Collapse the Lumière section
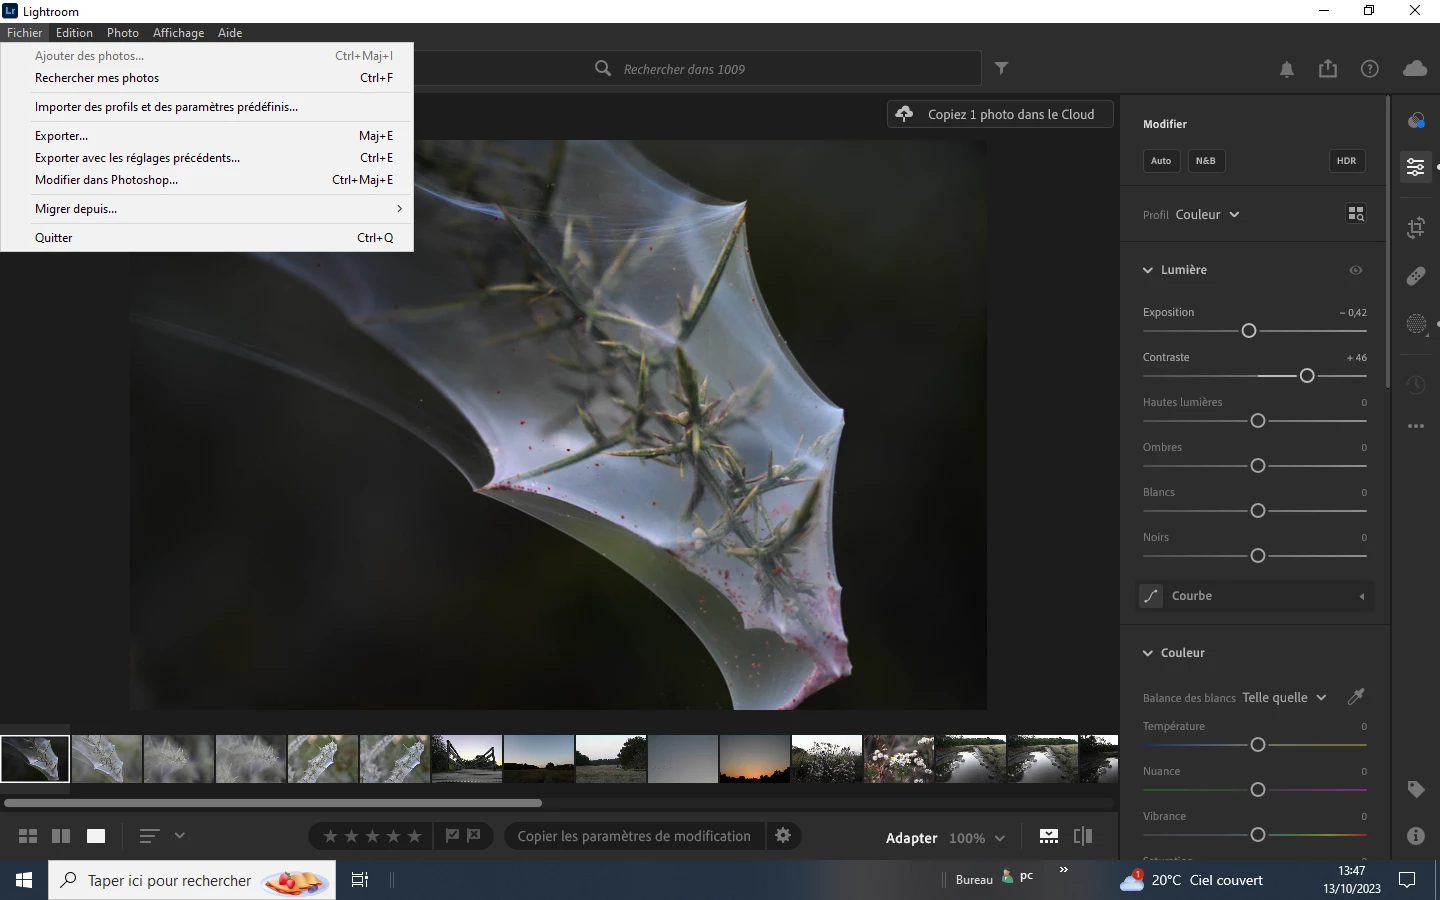The width and height of the screenshot is (1440, 900). coord(1148,270)
